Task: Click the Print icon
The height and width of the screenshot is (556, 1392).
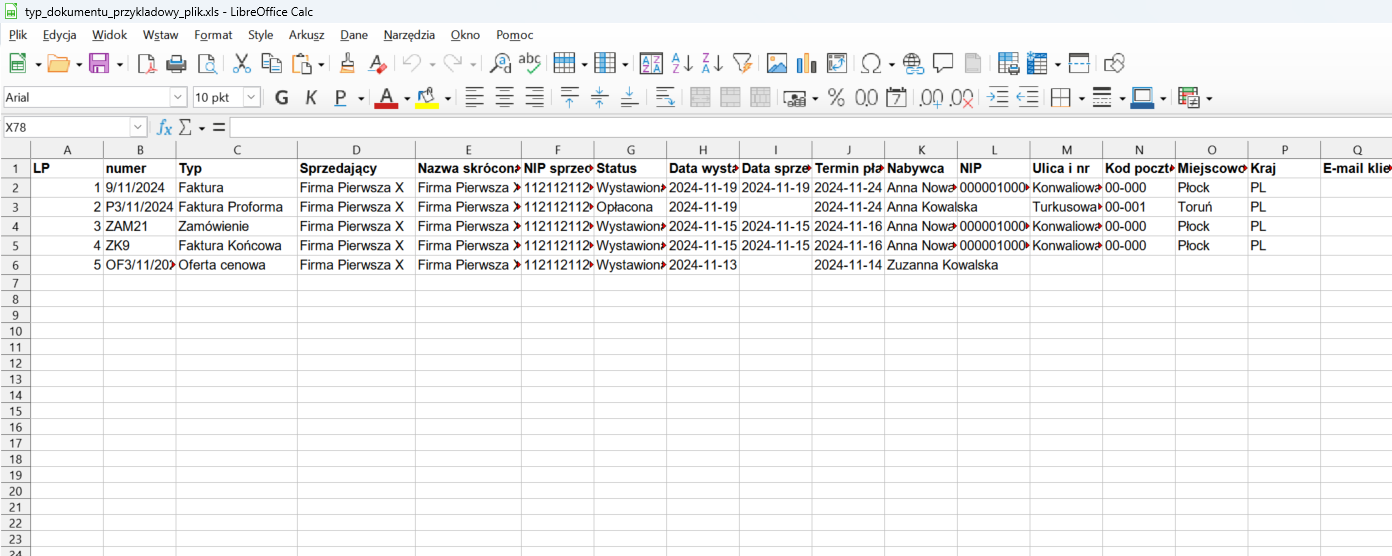Action: click(x=176, y=64)
